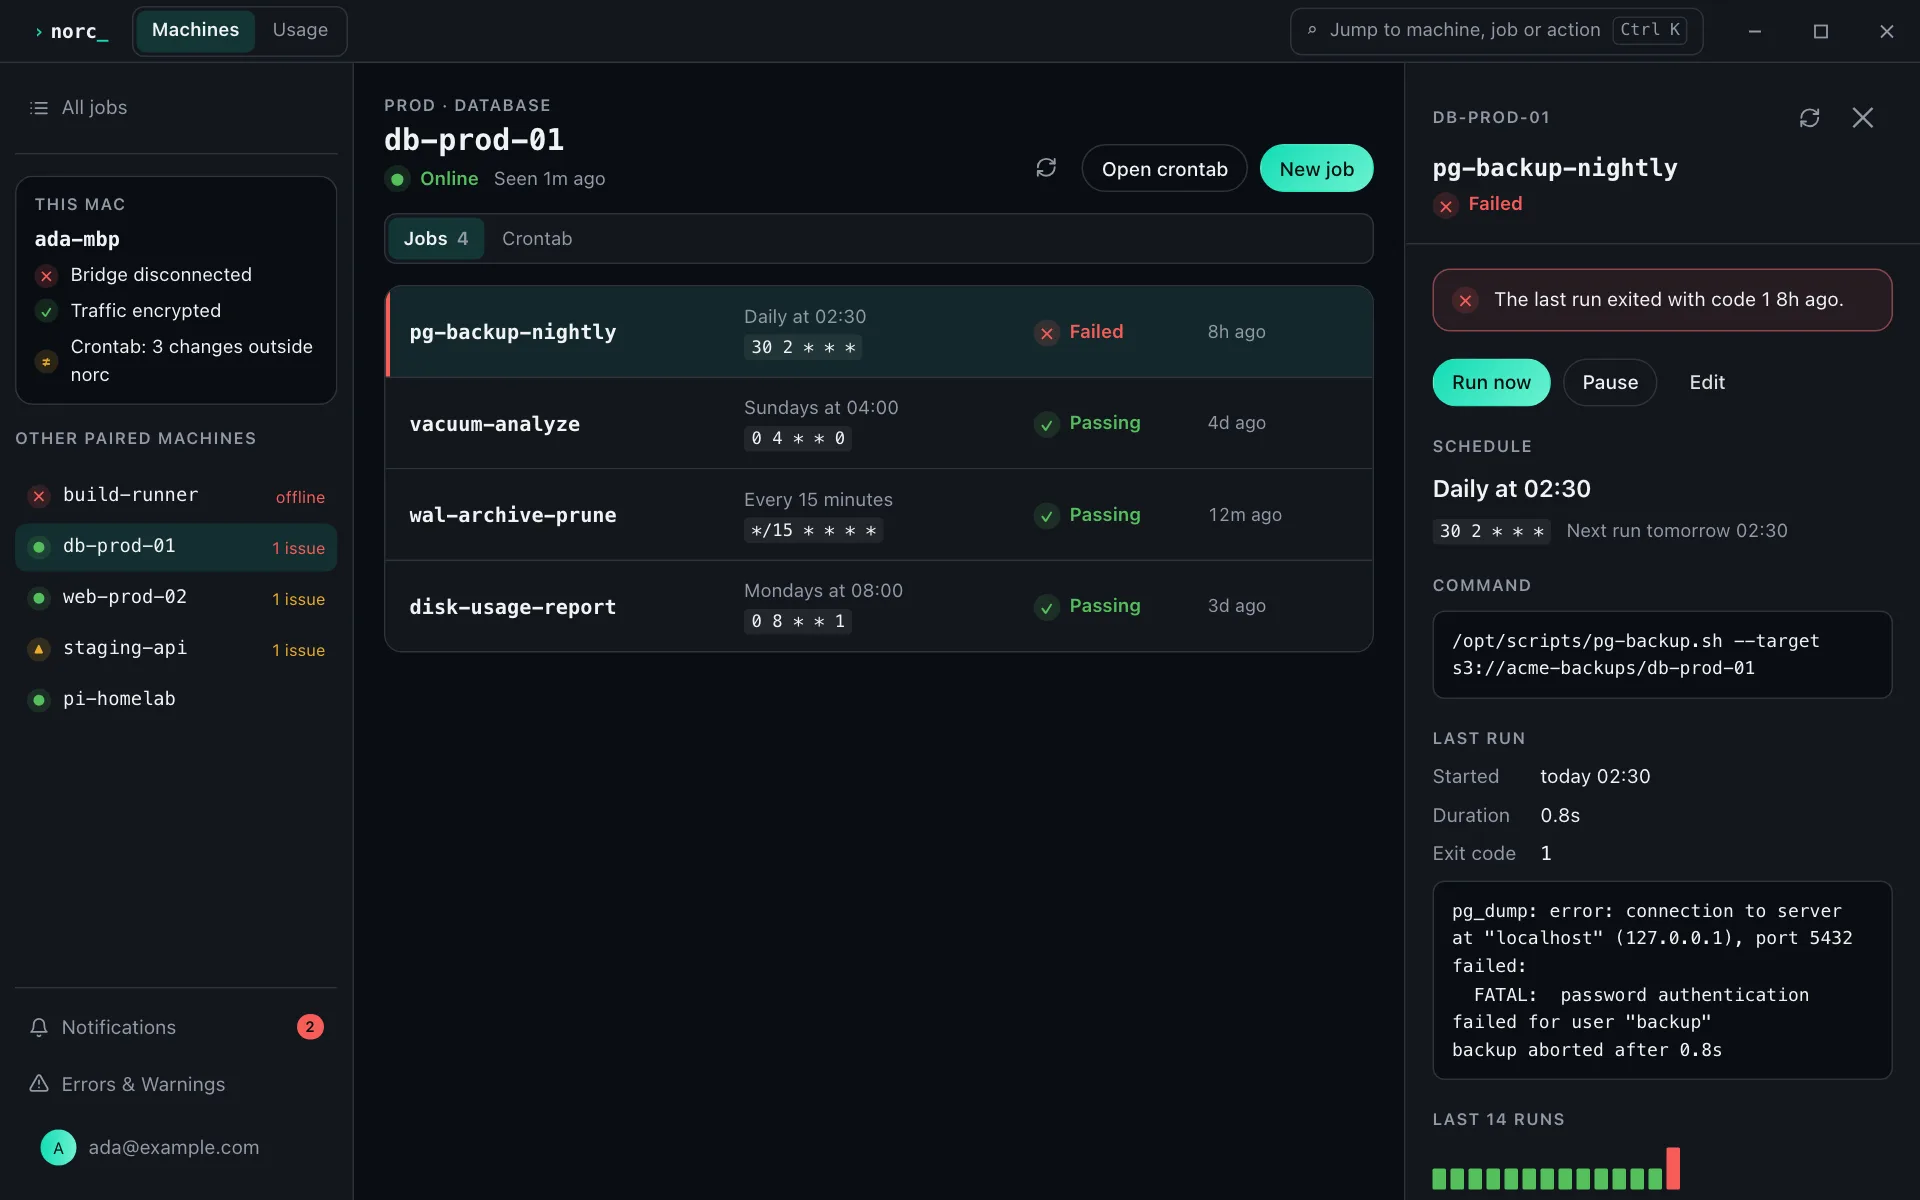This screenshot has height=1200, width=1920.
Task: Click the build-runner offline status icon
Action: (39, 496)
